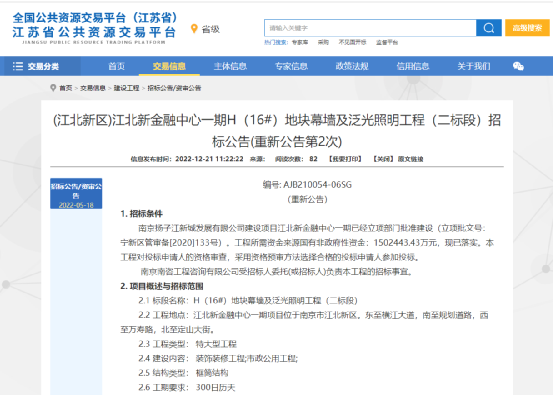Viewport: 553px width, 395px height.
Task: Open the 政策法规 navigation tab
Action: 352,66
